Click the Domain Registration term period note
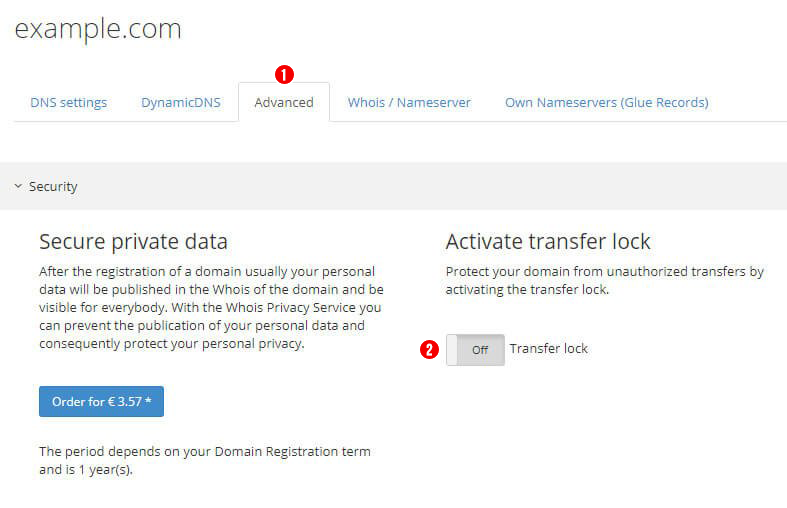 (x=205, y=460)
